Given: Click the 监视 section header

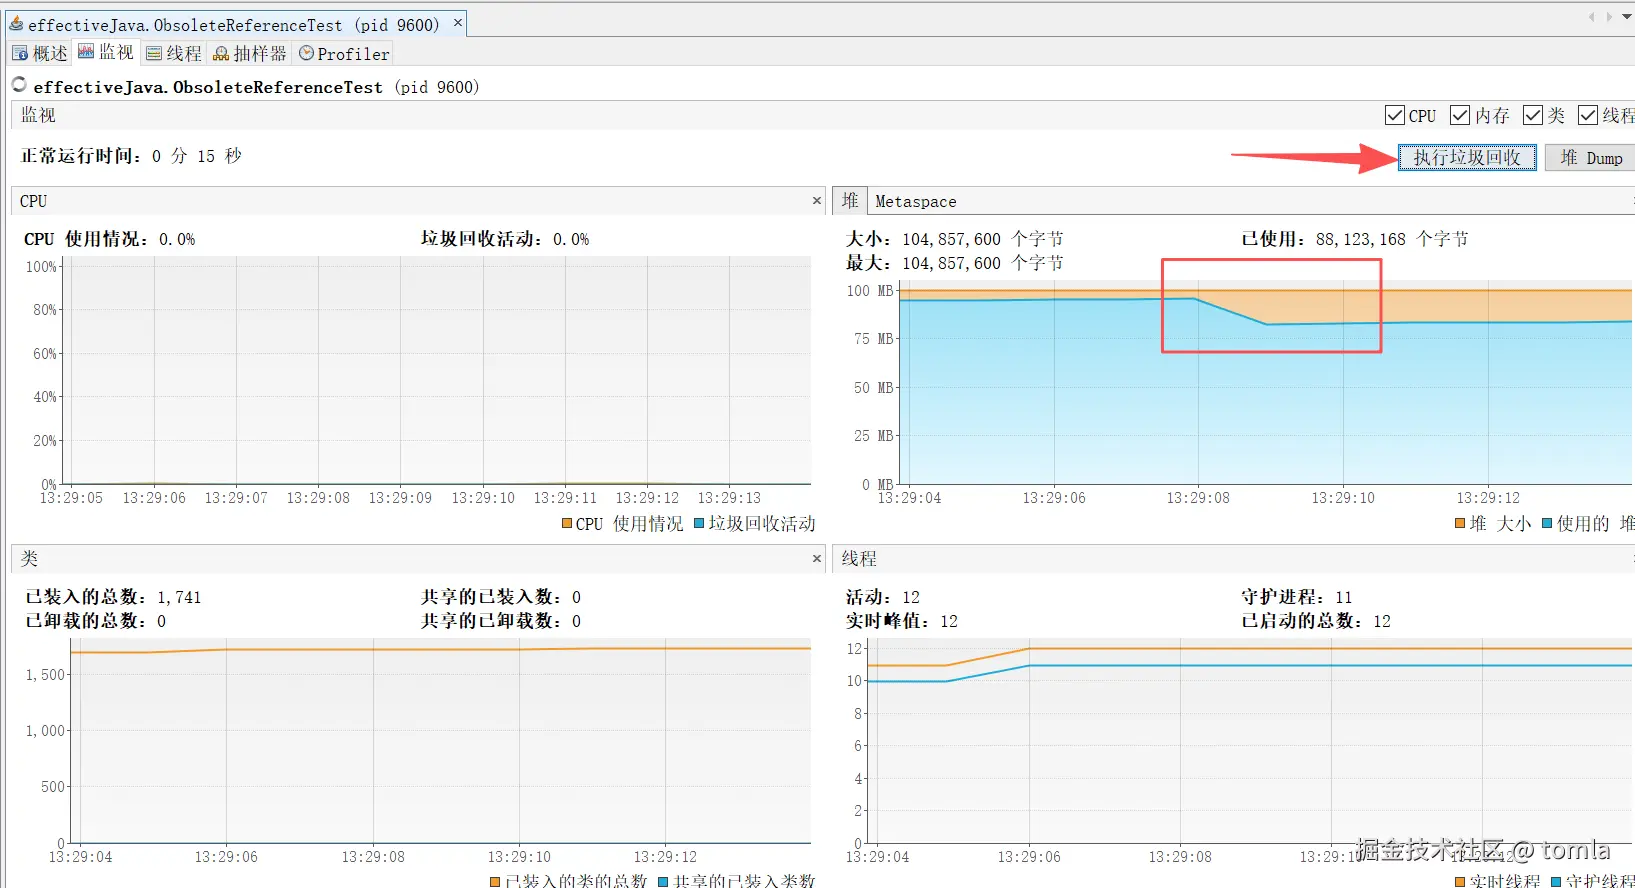Looking at the screenshot, I should click(x=39, y=115).
